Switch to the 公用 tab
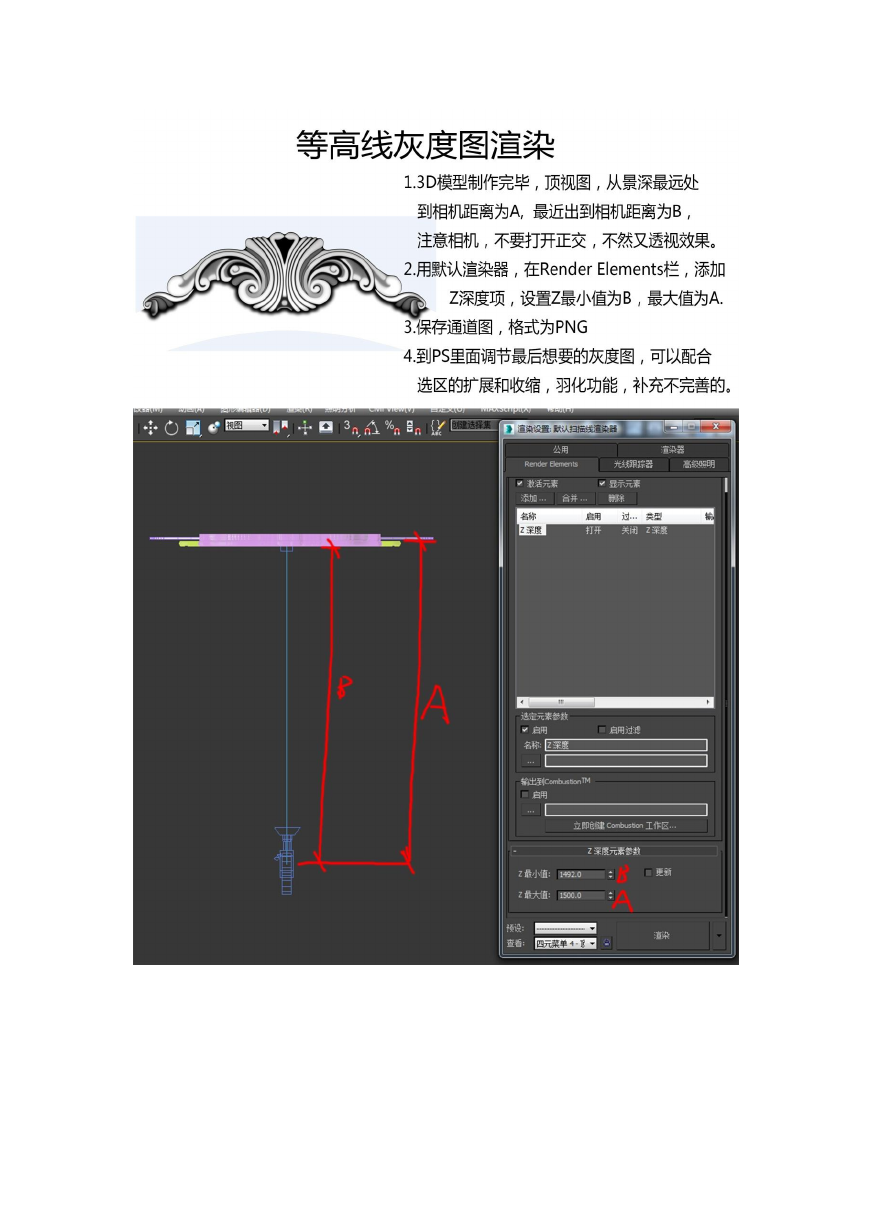Screen dimensions: 869x1228 560,450
